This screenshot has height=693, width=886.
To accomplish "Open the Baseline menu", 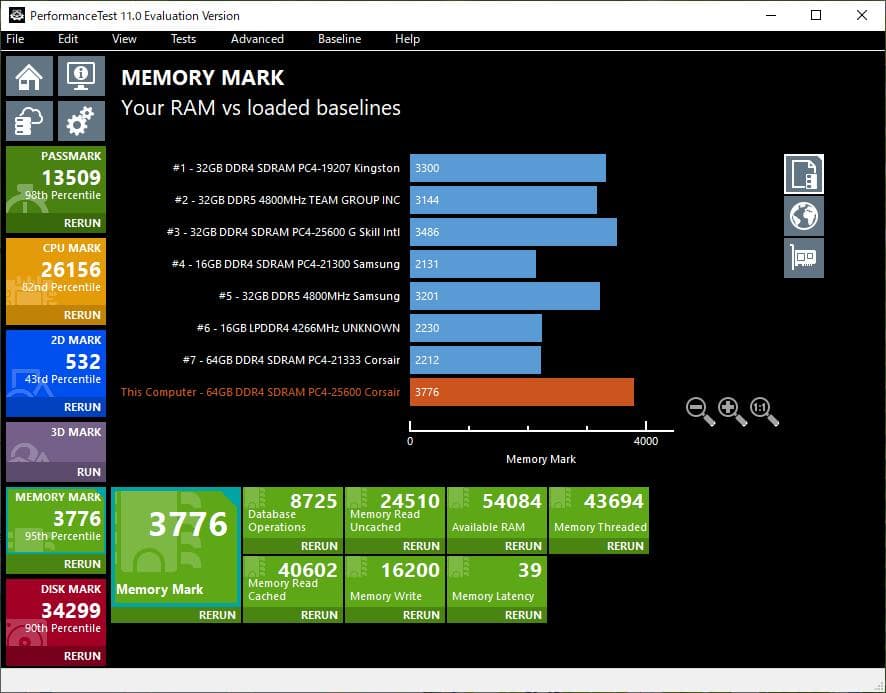I will tap(339, 39).
